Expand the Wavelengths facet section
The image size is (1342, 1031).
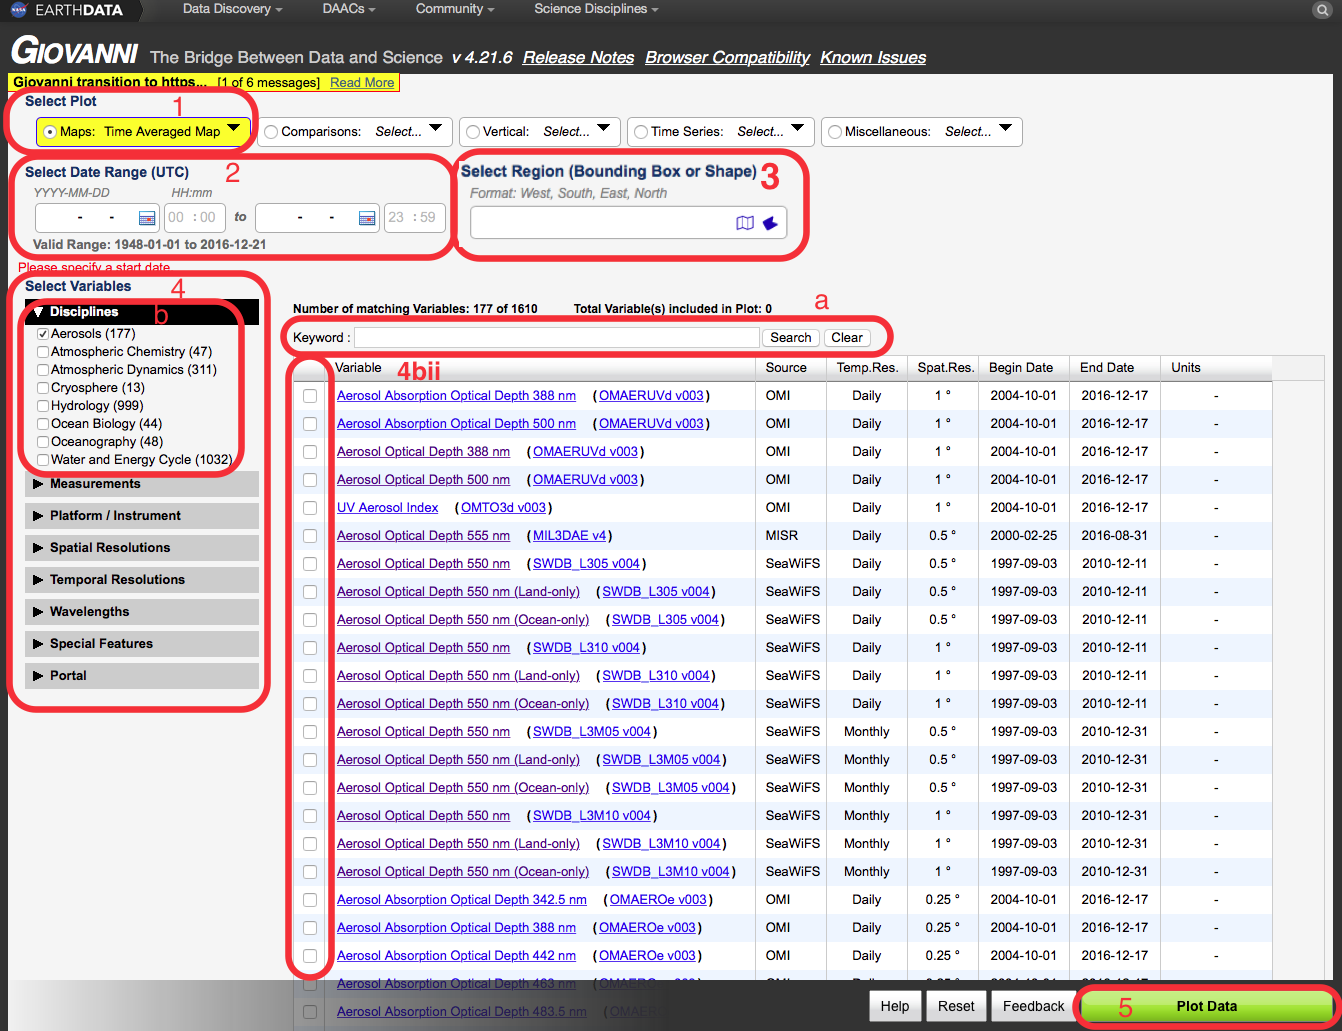click(x=142, y=612)
